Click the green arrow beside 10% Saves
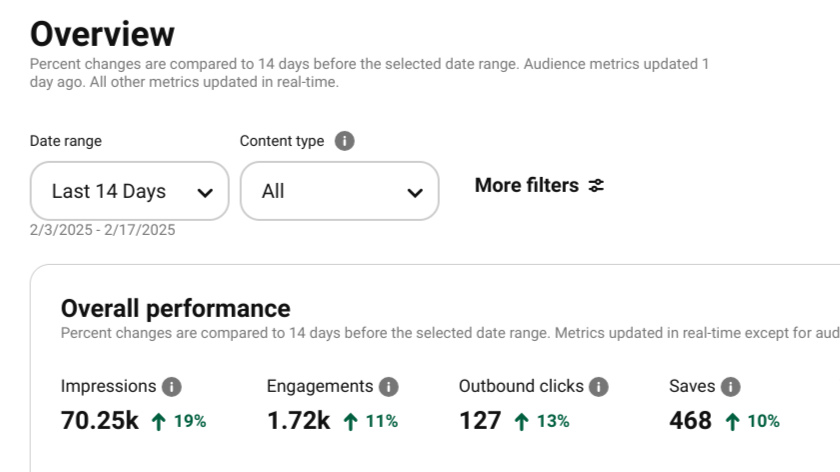 click(732, 422)
